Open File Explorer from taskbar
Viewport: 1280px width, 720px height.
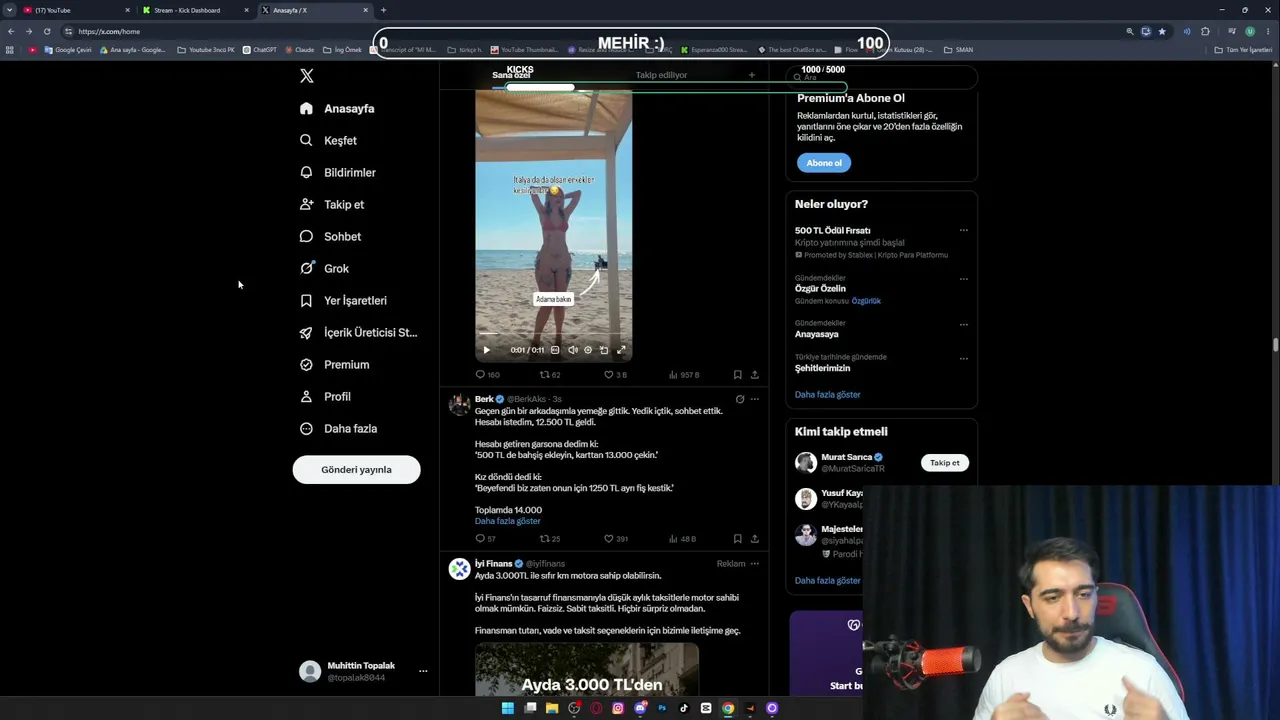click(552, 708)
